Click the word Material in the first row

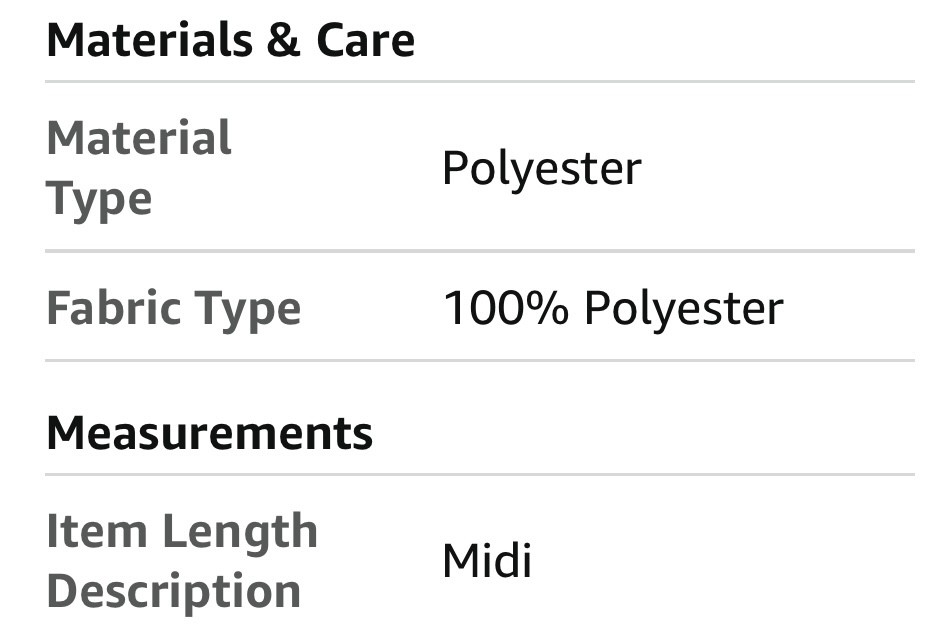pos(139,138)
